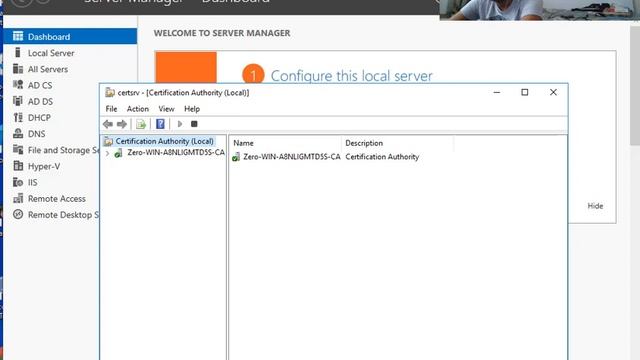Screen dimensions: 640x360
Task: Open Dashboard in Server Manager sidebar
Action: (x=70, y=36)
